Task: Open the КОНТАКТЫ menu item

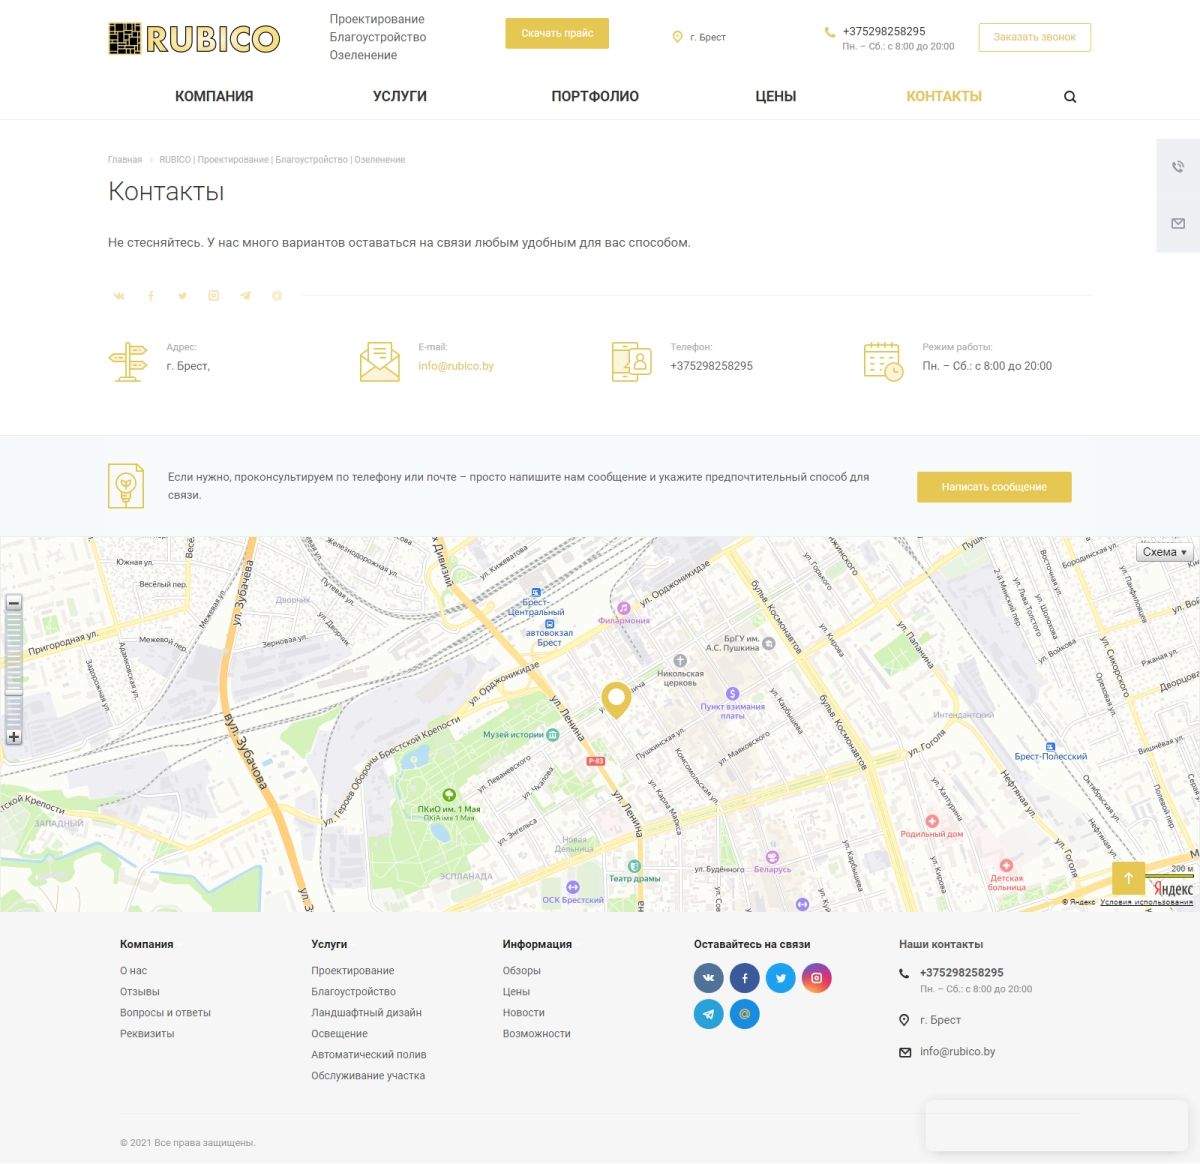Action: pos(944,97)
